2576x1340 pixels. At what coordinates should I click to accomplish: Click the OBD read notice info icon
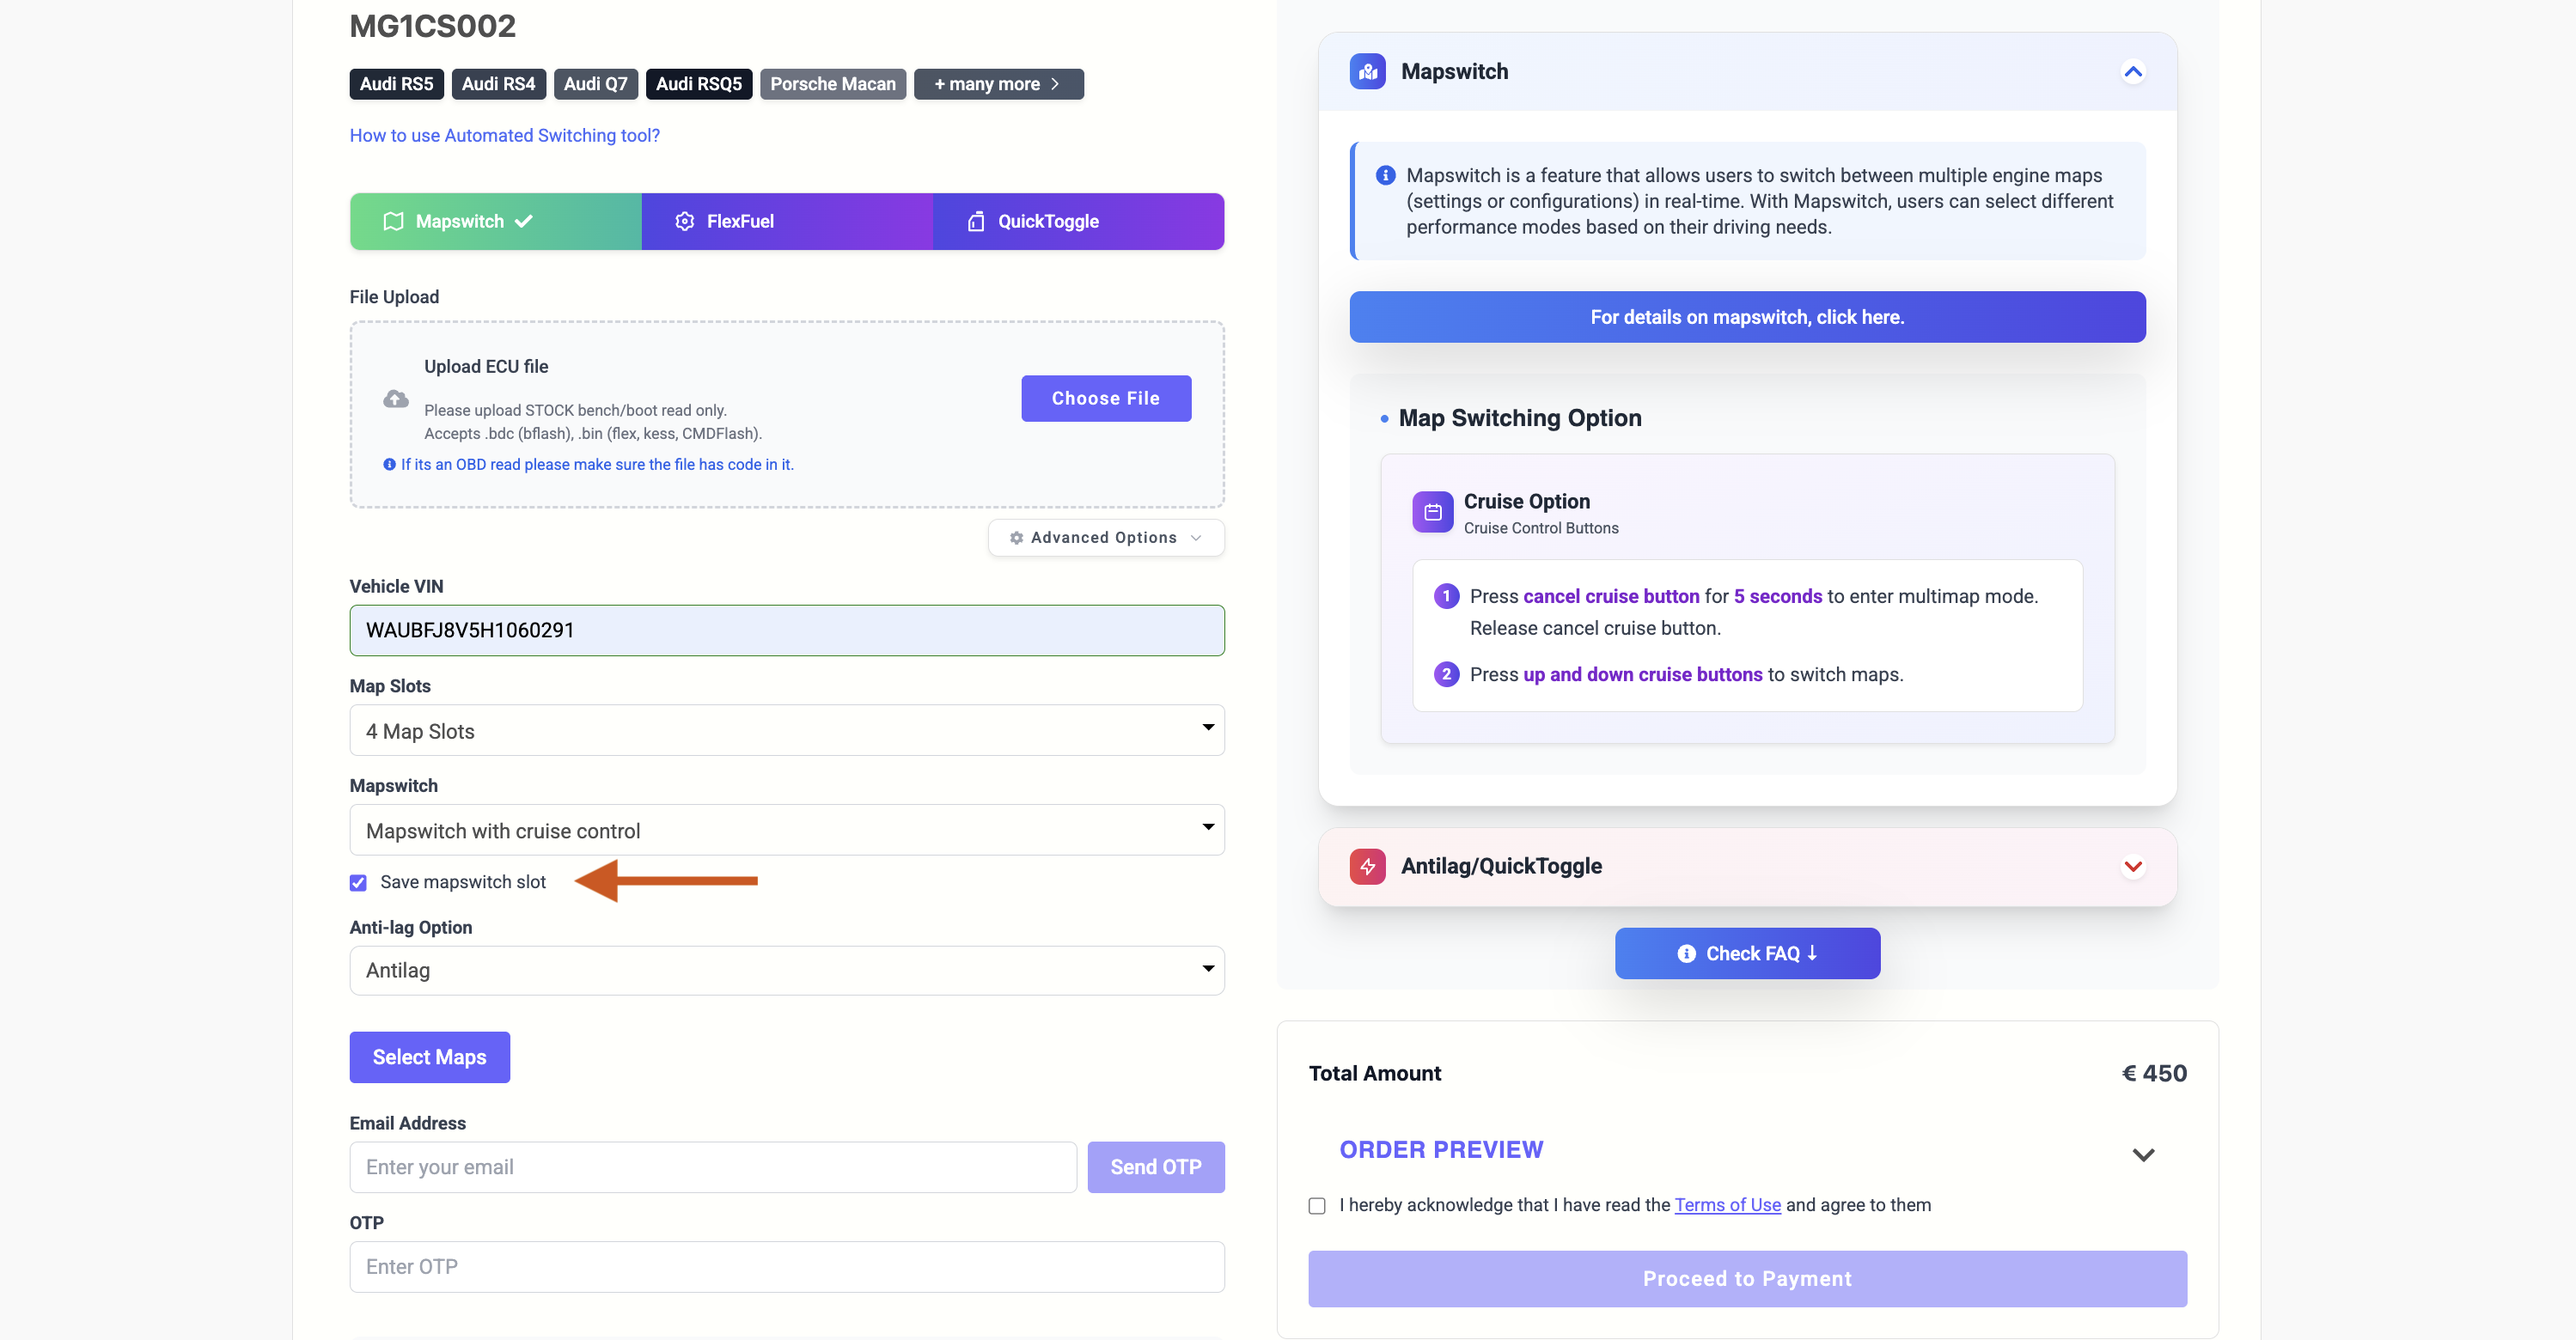[x=389, y=465]
